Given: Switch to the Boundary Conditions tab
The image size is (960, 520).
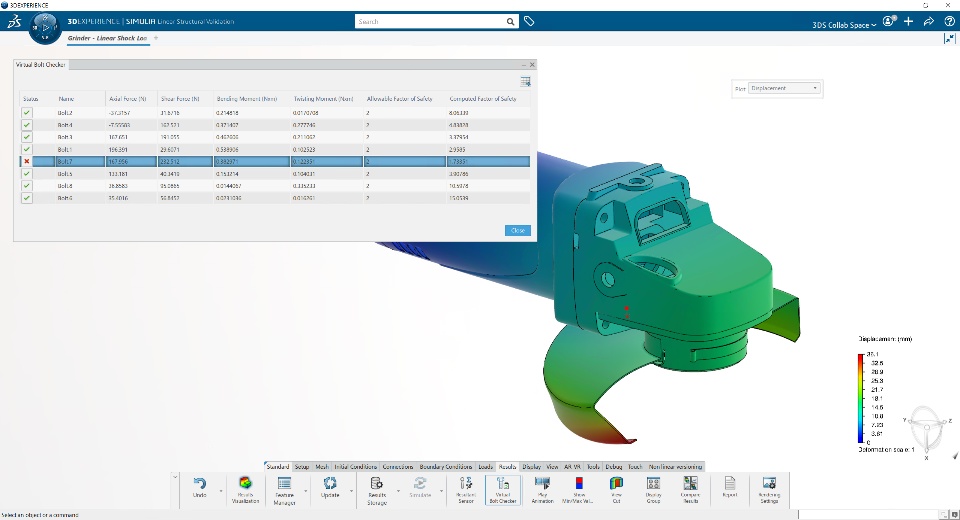Looking at the screenshot, I should 446,467.
